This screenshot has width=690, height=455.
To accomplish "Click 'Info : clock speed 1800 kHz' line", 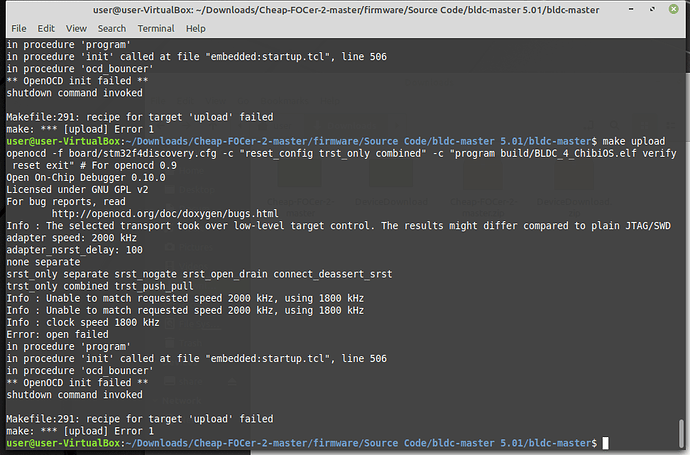I will [x=83, y=322].
